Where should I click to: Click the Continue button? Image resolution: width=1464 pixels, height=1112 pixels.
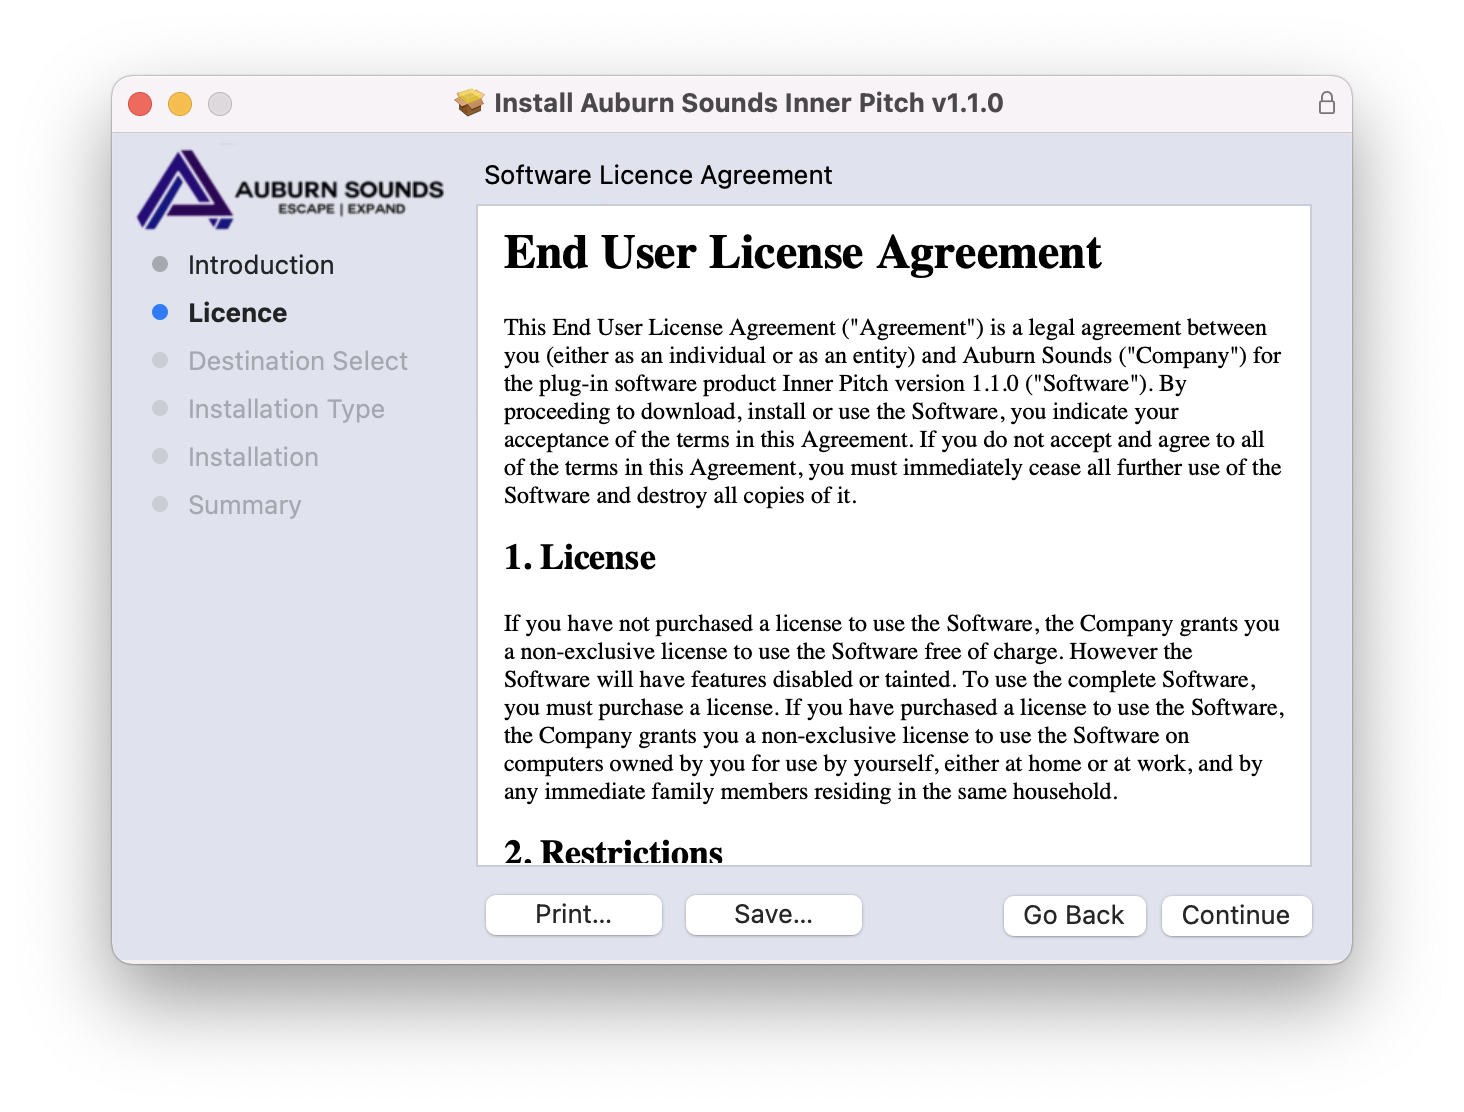[x=1236, y=915]
